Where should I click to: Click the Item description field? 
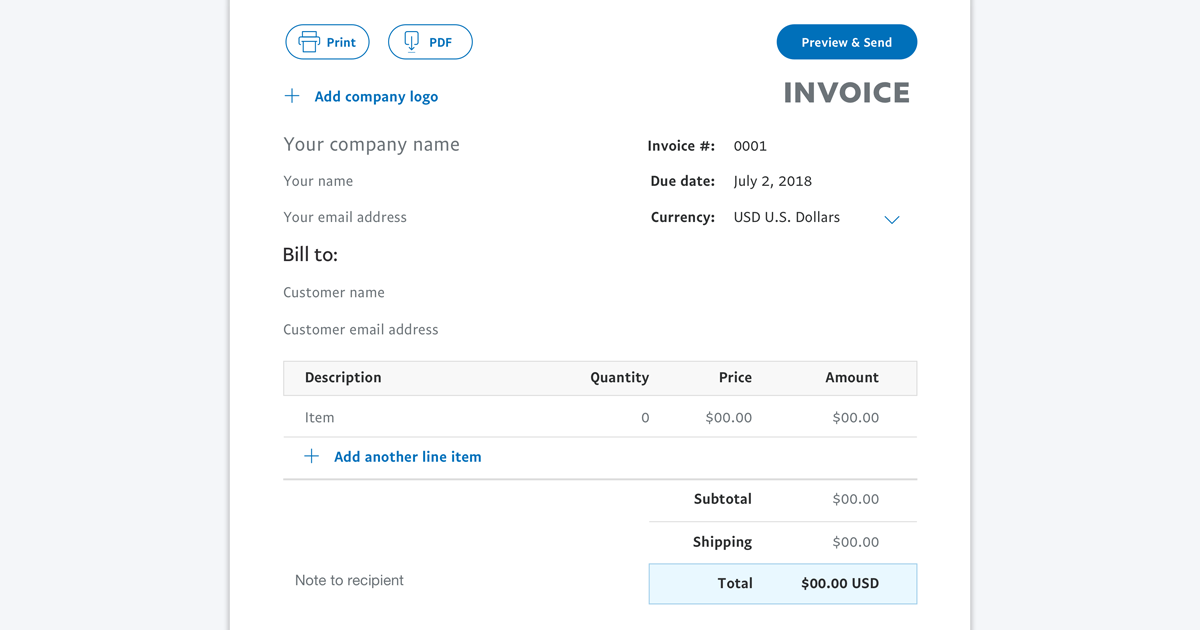319,417
